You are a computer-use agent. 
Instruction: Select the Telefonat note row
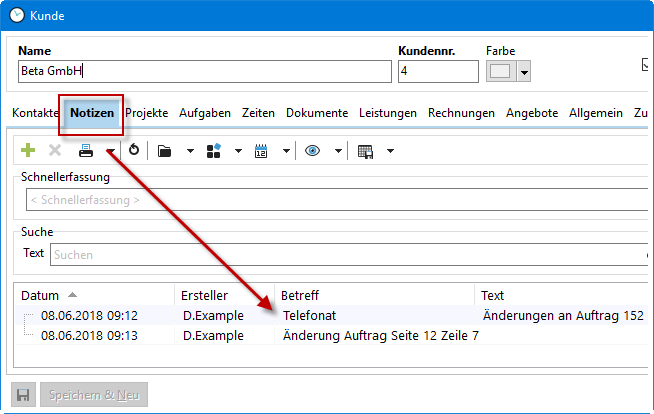click(308, 315)
